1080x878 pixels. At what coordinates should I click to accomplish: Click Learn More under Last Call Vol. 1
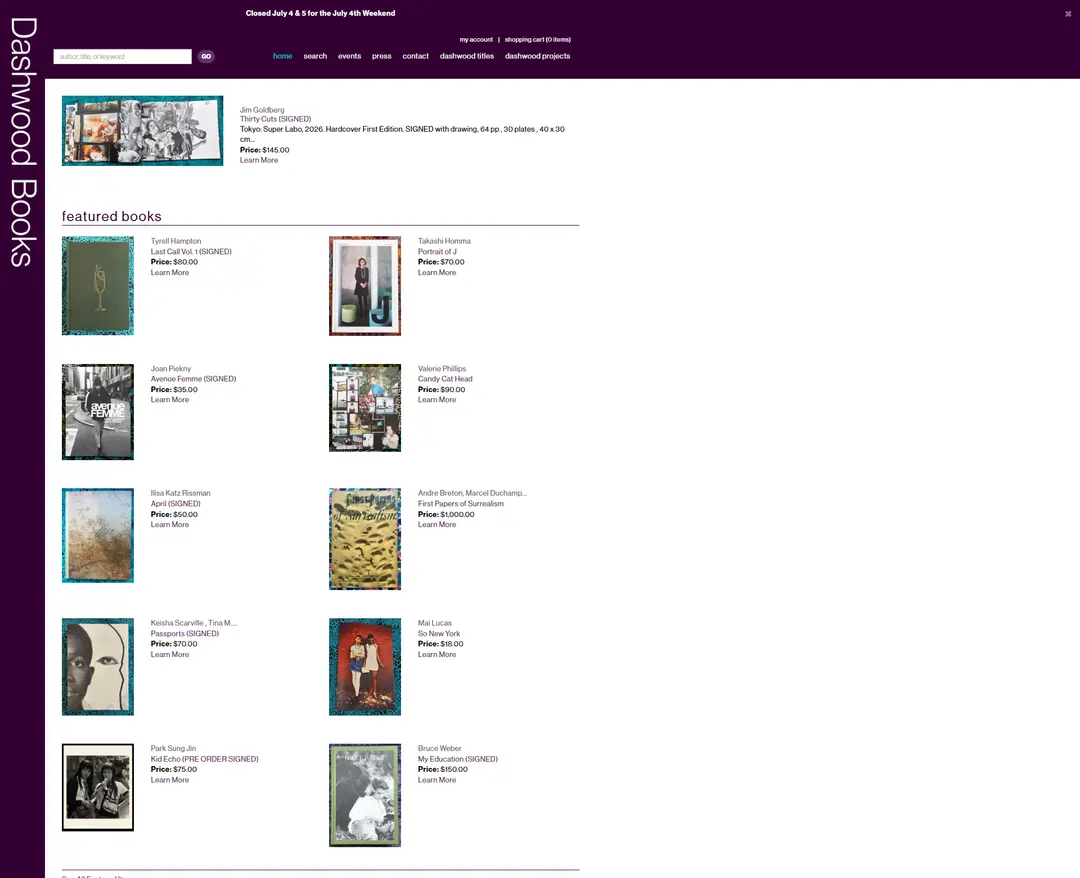pyautogui.click(x=170, y=273)
